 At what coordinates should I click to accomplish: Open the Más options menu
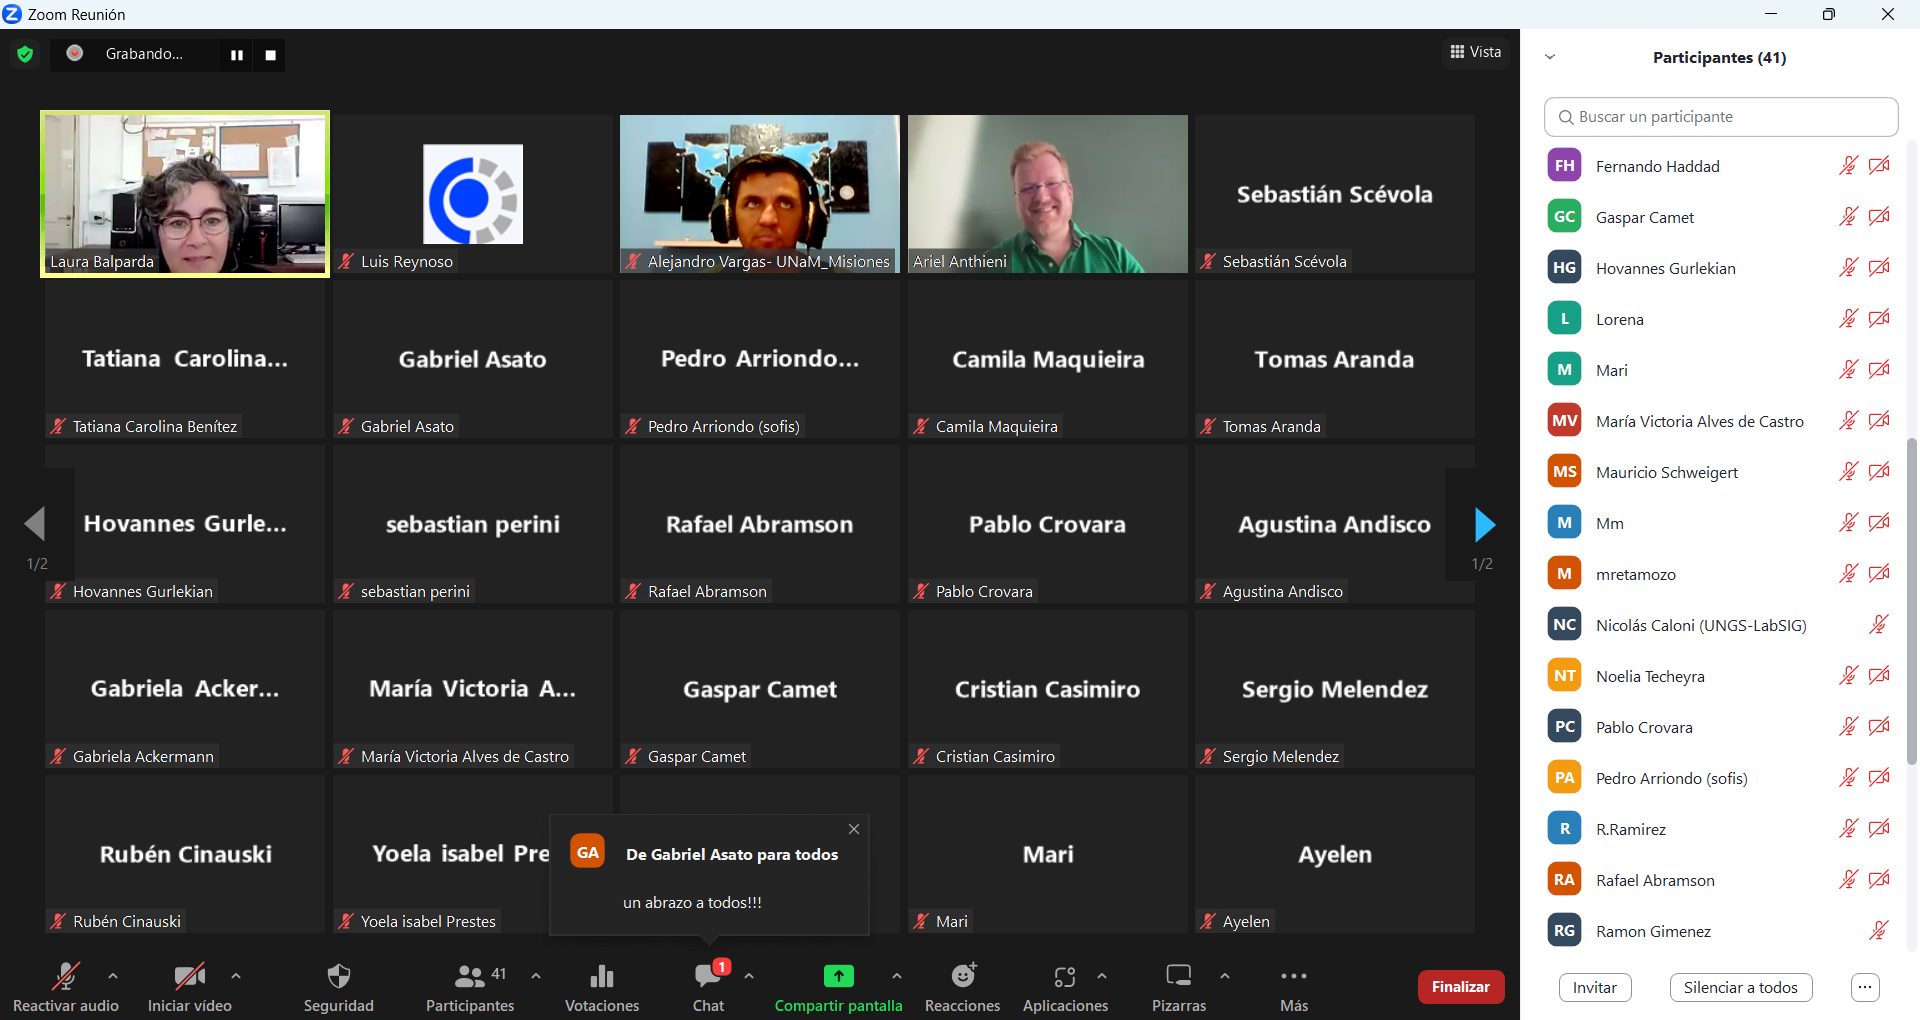(1294, 976)
